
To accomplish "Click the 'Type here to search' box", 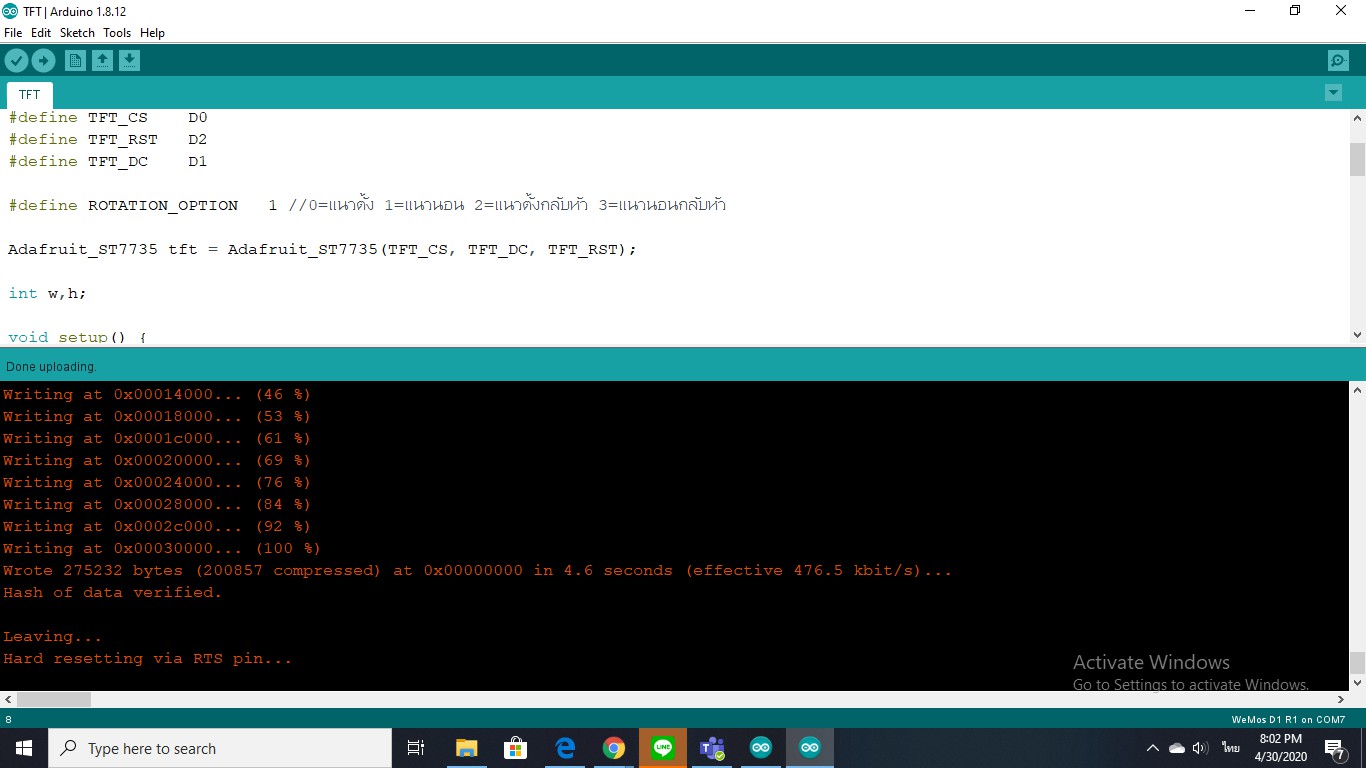I will coord(220,748).
